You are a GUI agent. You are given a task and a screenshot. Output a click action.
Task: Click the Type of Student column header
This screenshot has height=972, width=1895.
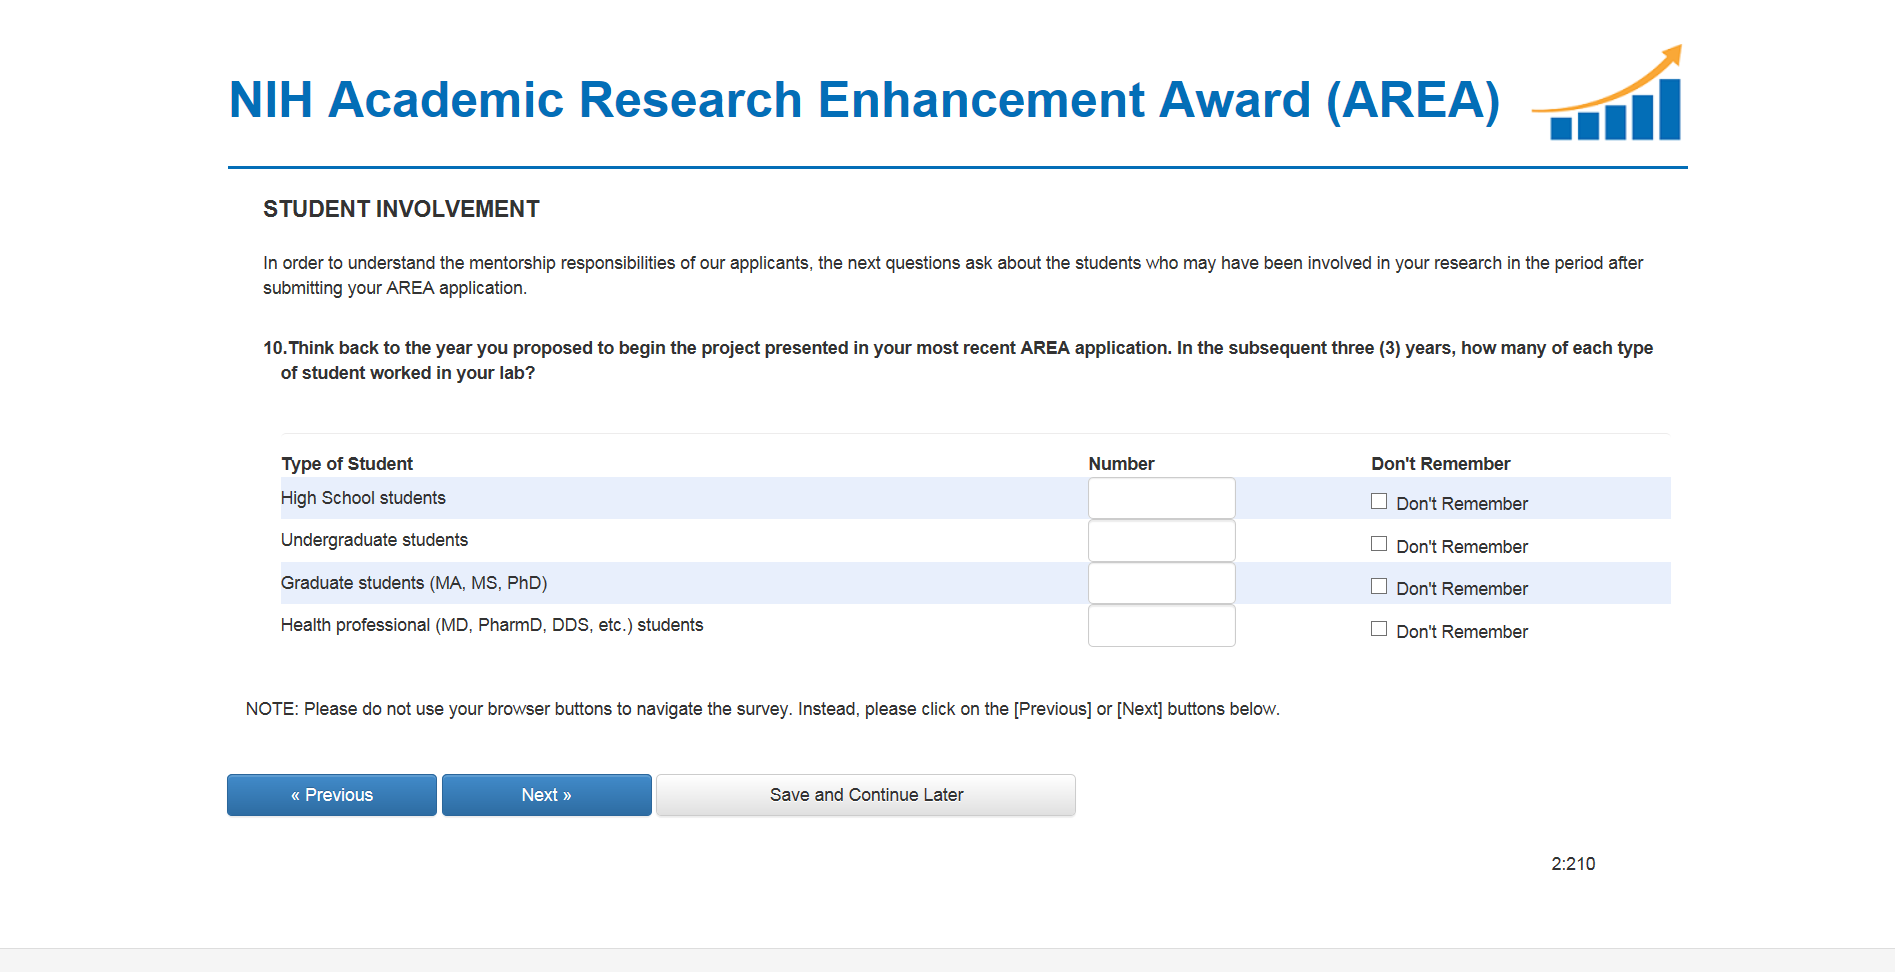347,464
